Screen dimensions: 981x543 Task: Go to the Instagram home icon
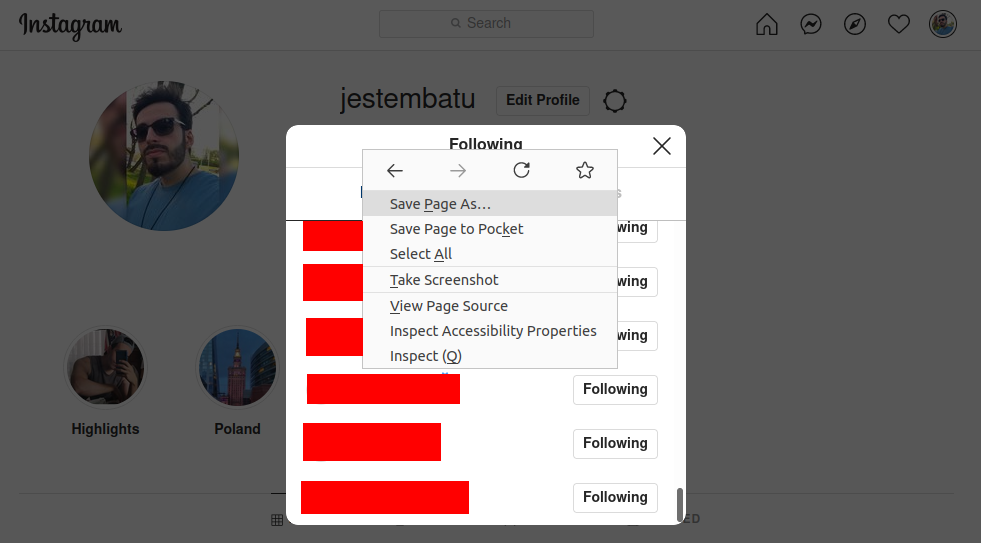(766, 24)
